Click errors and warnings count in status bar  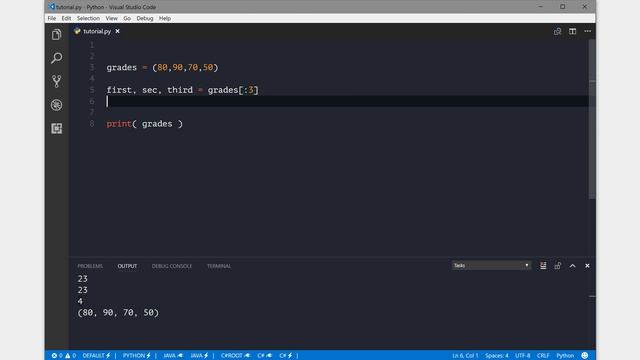point(64,356)
